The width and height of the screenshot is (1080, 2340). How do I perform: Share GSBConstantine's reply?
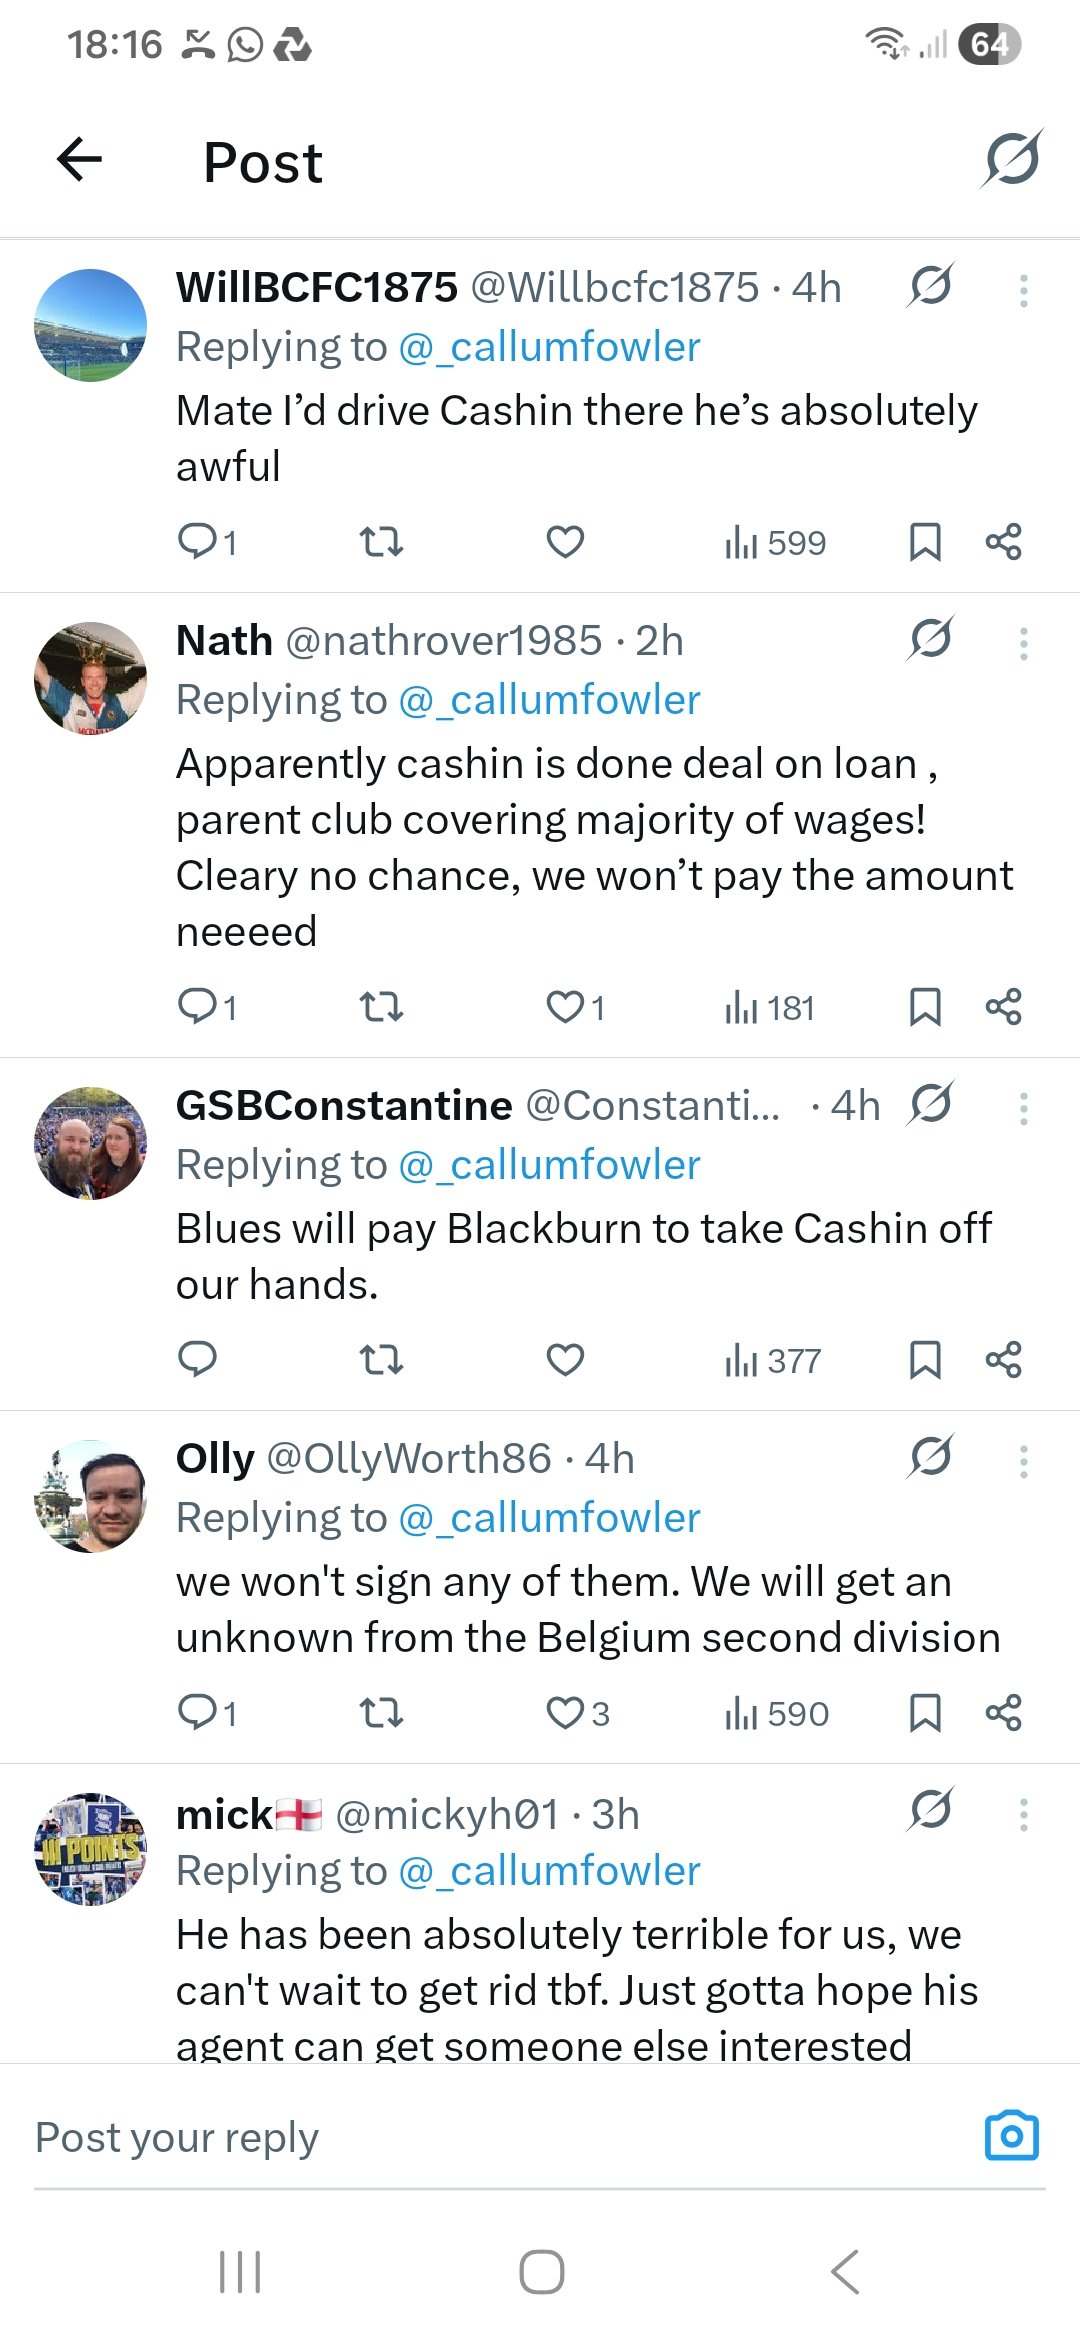1003,1360
